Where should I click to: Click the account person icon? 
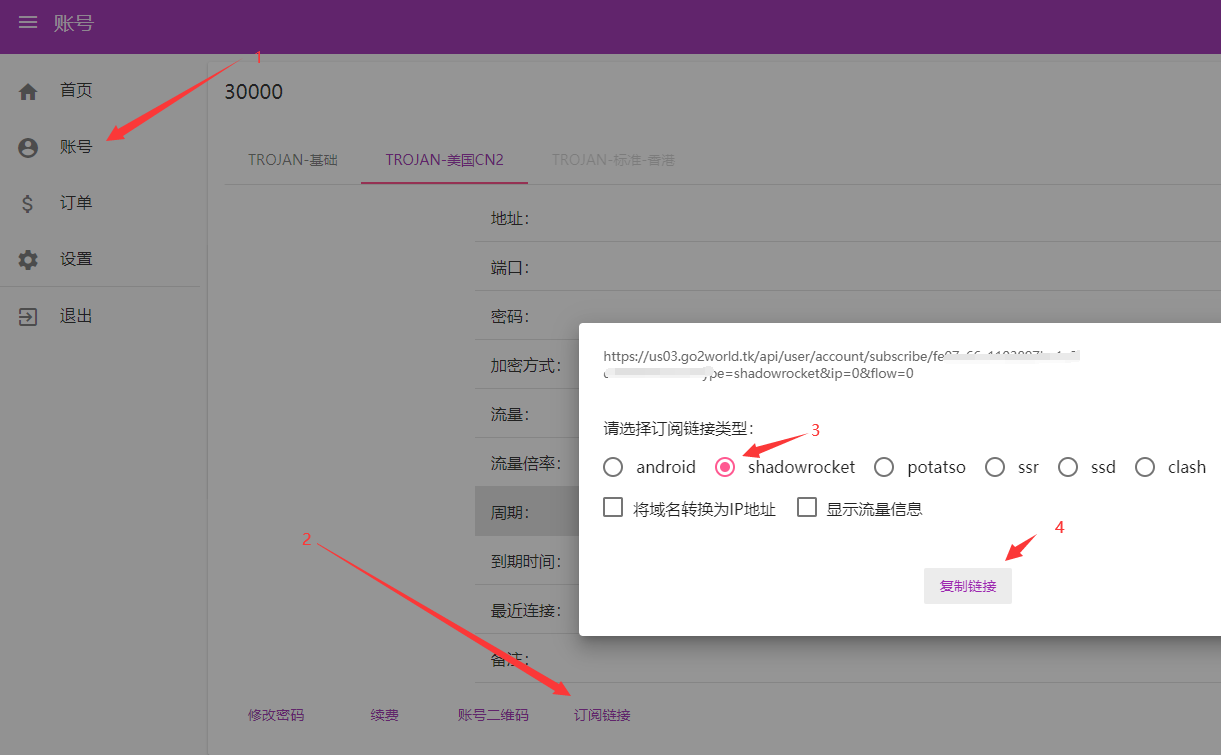[28, 148]
